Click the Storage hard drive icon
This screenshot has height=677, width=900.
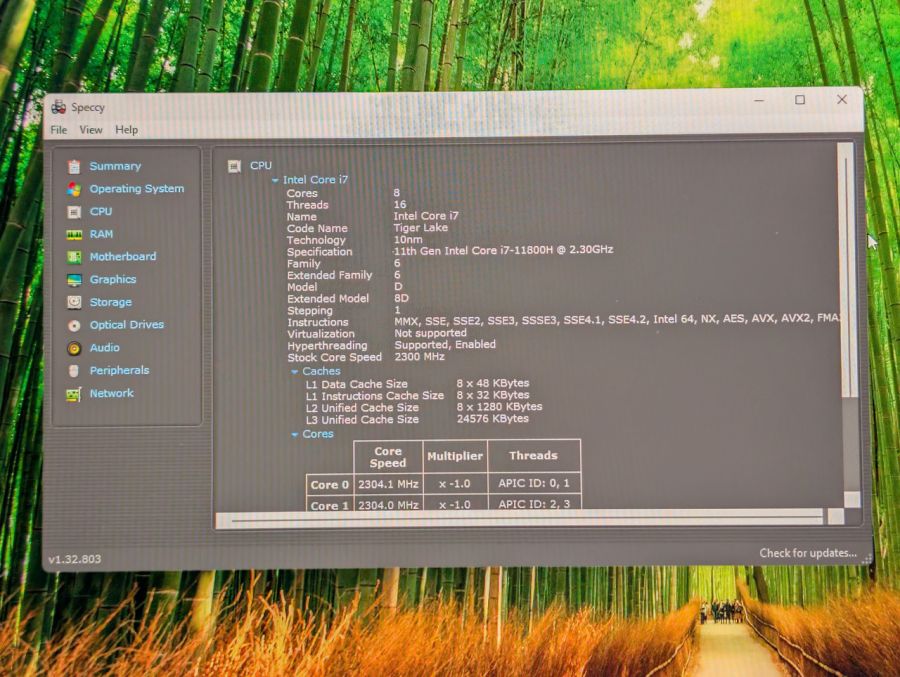(74, 302)
